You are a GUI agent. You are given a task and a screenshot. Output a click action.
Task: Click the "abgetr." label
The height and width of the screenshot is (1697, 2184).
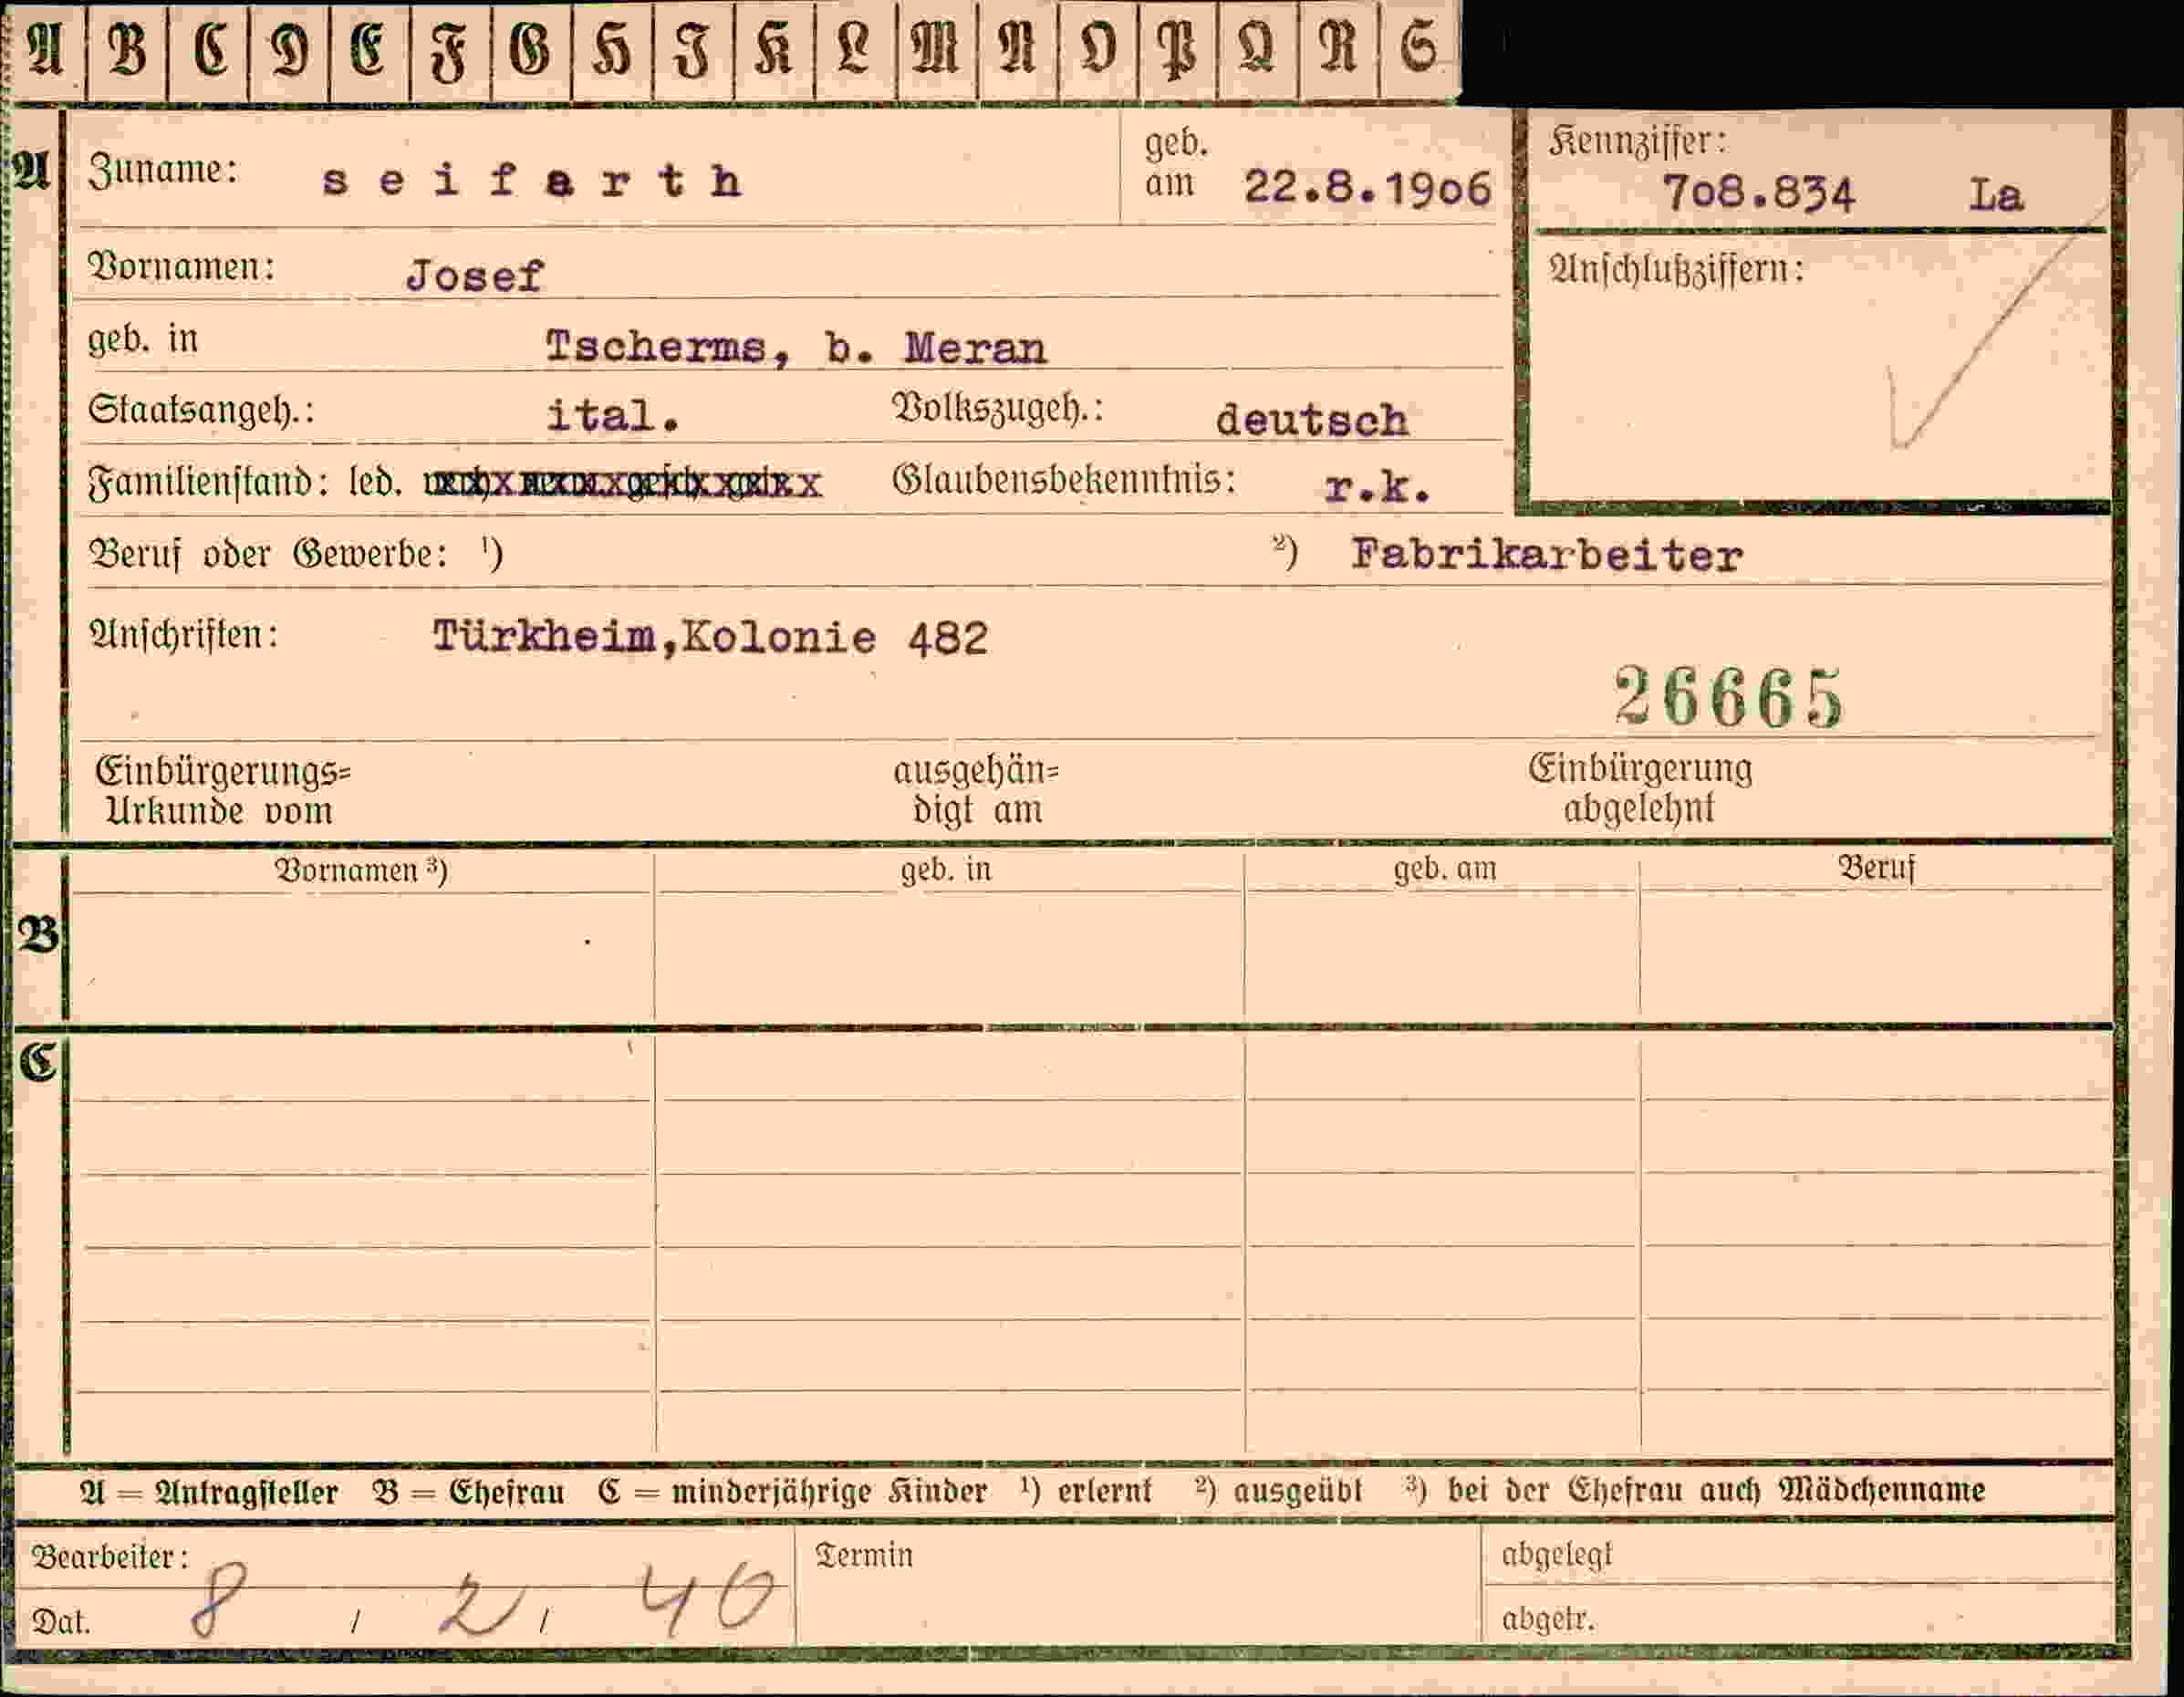pos(1548,1618)
